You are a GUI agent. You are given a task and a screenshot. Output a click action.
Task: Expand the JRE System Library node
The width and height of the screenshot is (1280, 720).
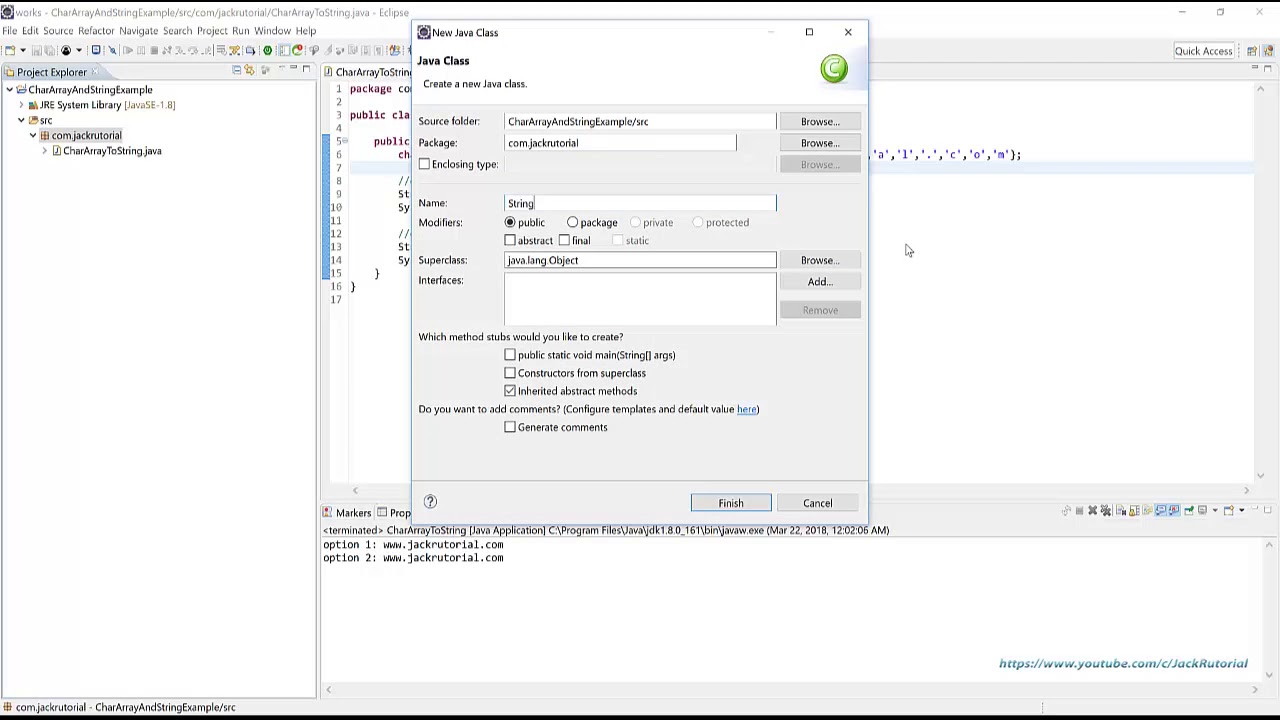21,105
